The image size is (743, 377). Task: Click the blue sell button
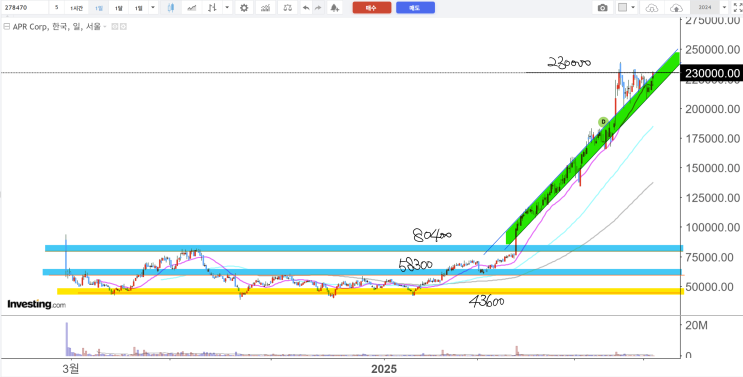(x=415, y=8)
